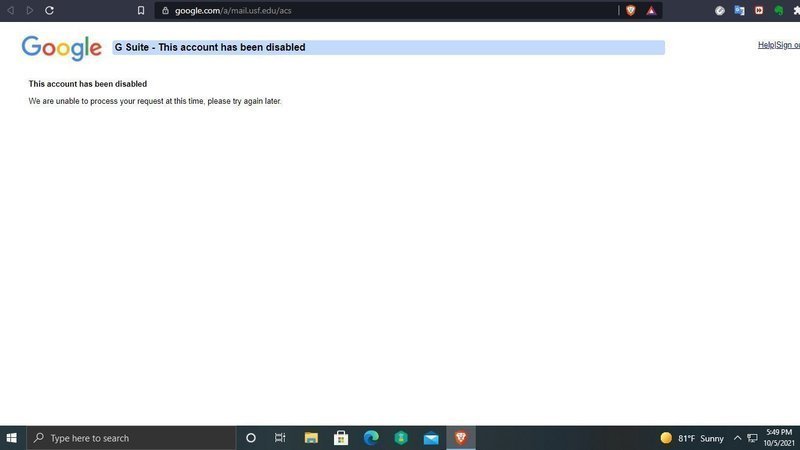Open the translate extension icon
Viewport: 800px width, 450px height.
(x=739, y=10)
